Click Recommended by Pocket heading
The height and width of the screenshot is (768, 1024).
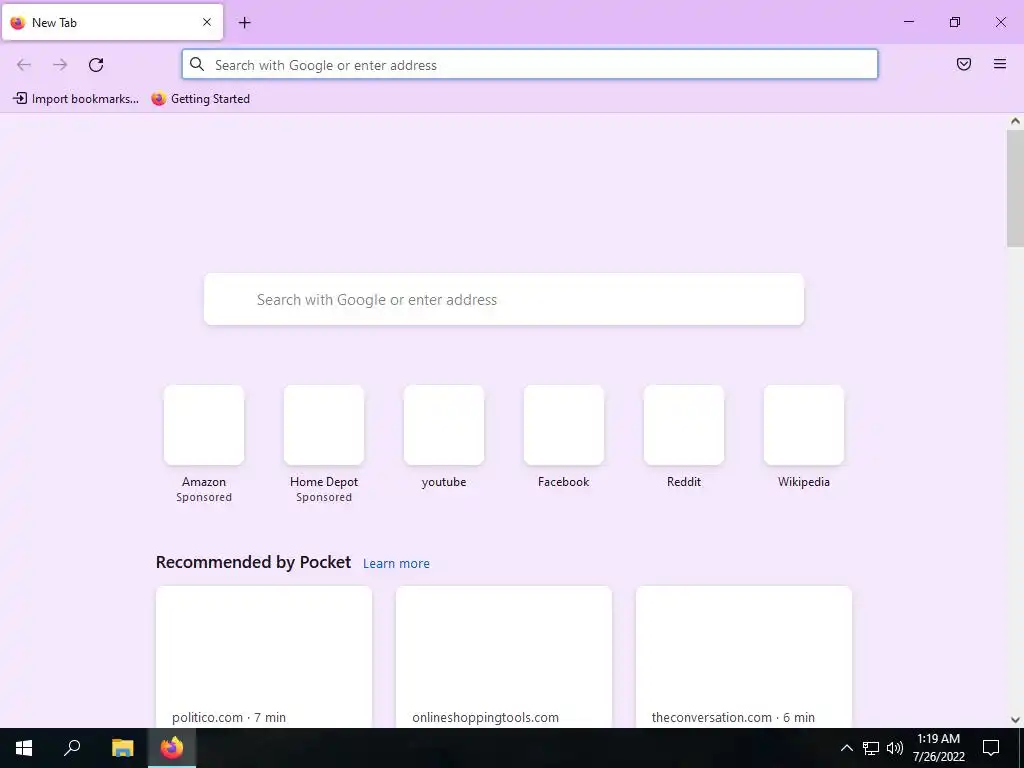pyautogui.click(x=253, y=562)
